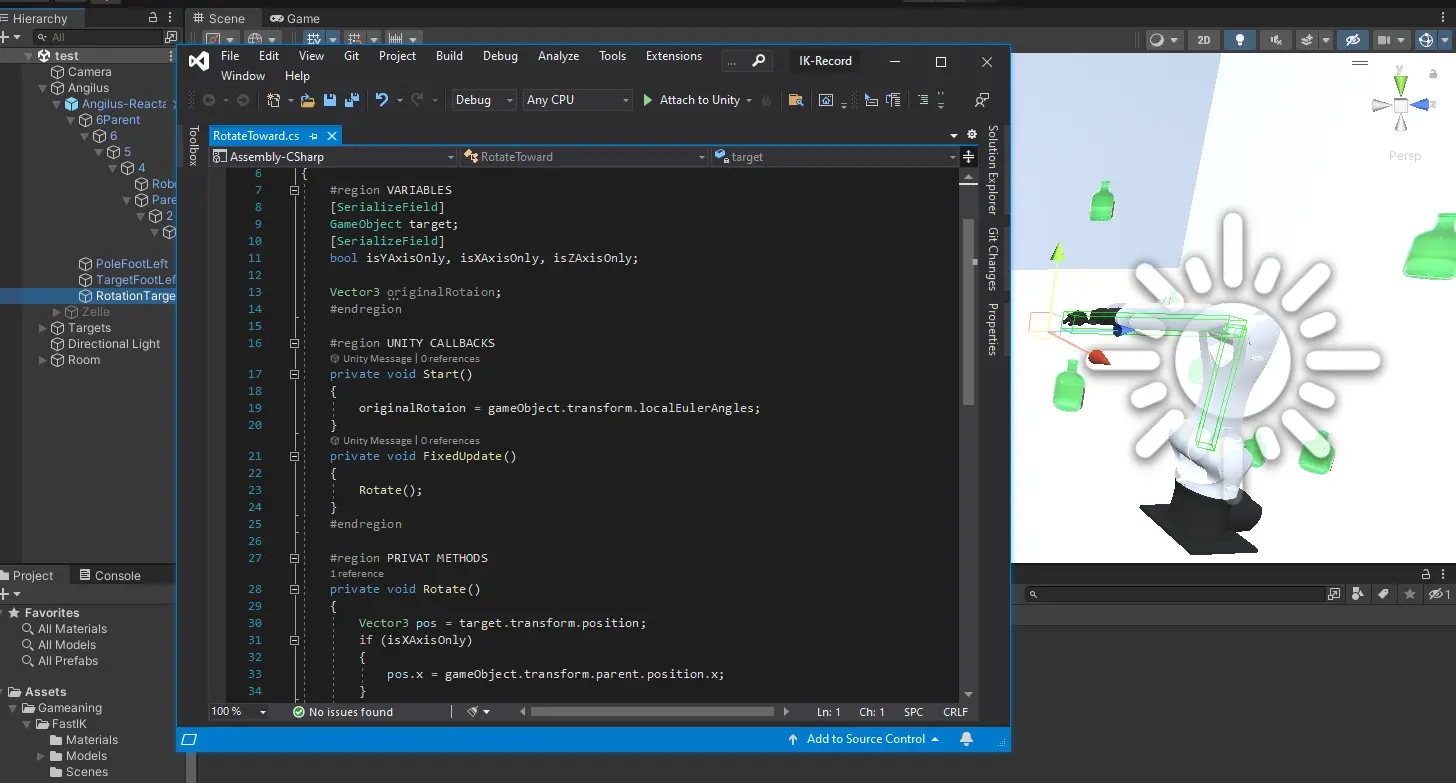The image size is (1456, 783).
Task: Toggle scene lighting bulb button
Action: click(1240, 40)
